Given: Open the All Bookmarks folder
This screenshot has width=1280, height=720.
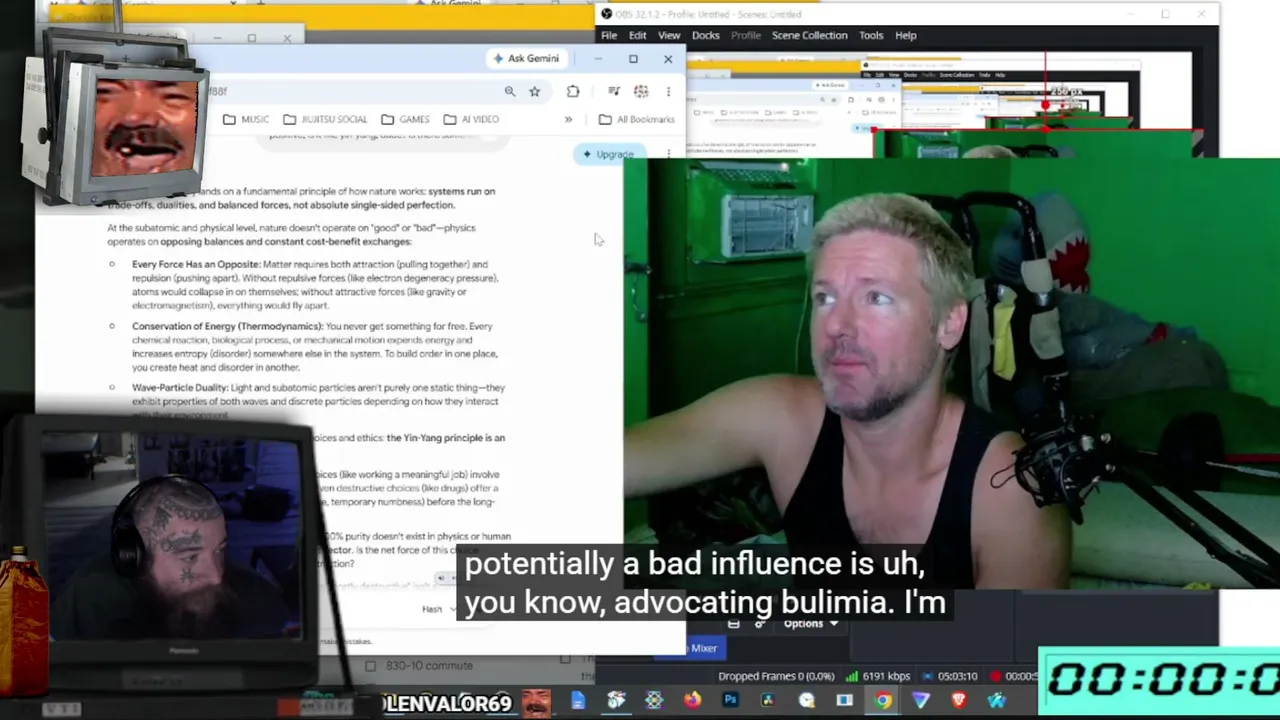Looking at the screenshot, I should pos(636,119).
